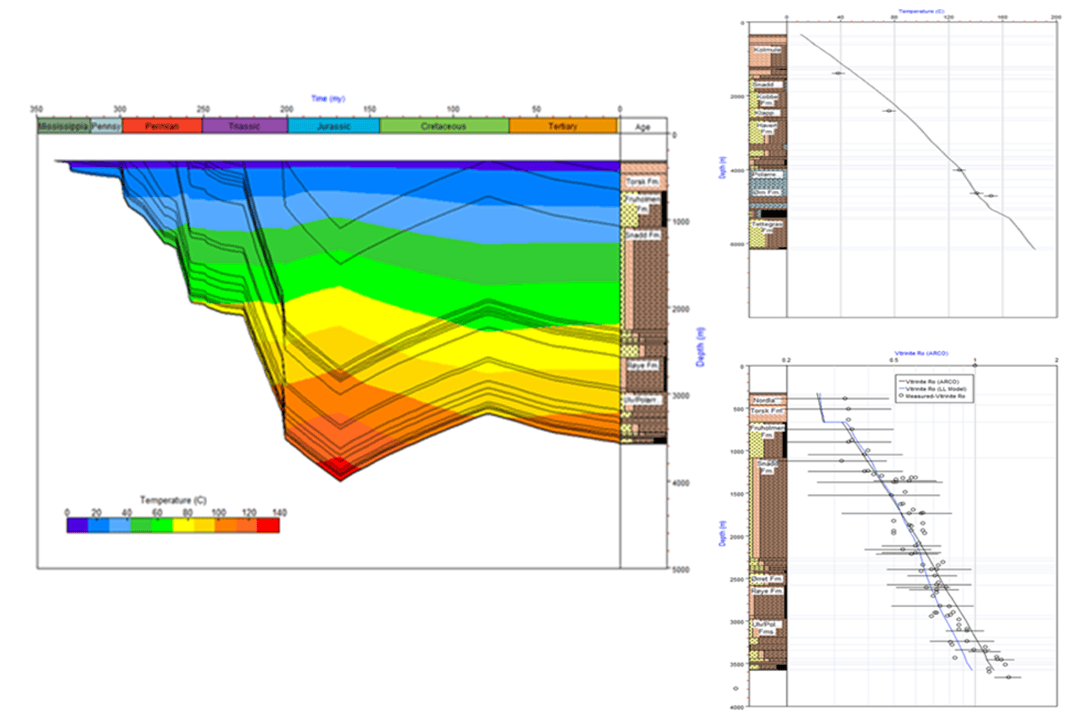1089x726 pixels.
Task: Click the Ørret Fm. label in vitrinite plot column
Action: point(767,579)
